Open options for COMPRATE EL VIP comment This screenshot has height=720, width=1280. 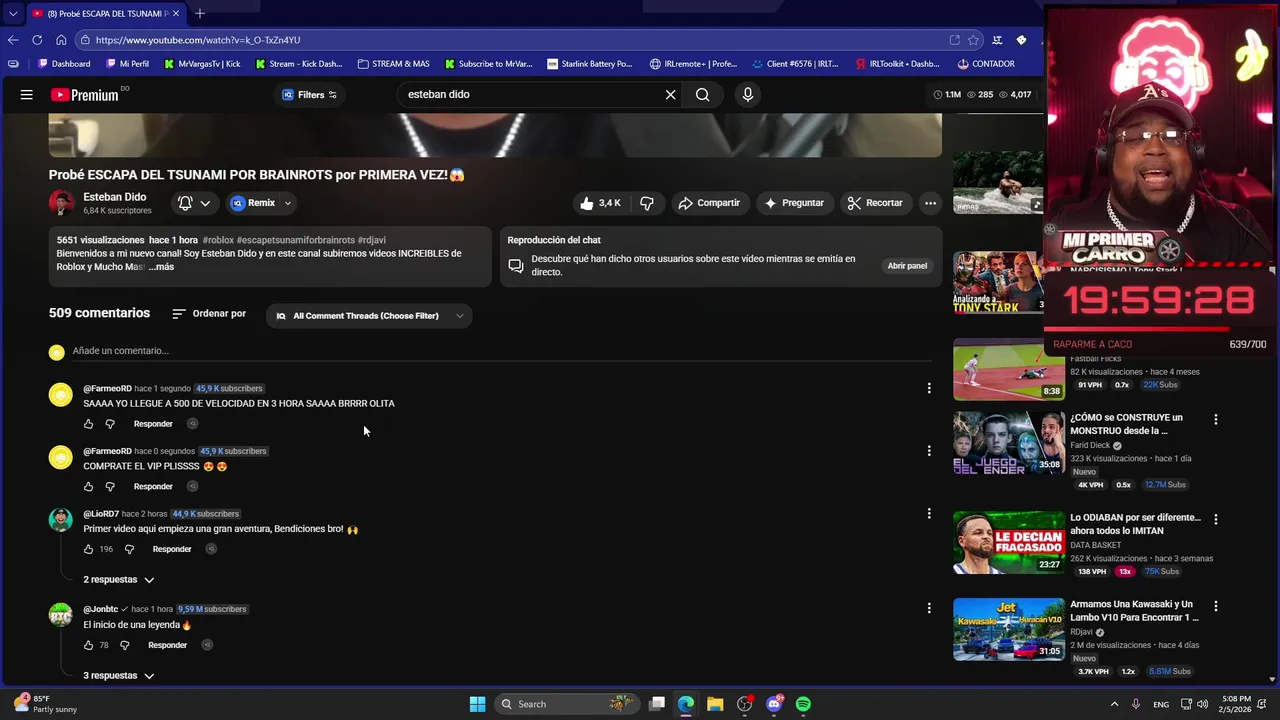[929, 451]
